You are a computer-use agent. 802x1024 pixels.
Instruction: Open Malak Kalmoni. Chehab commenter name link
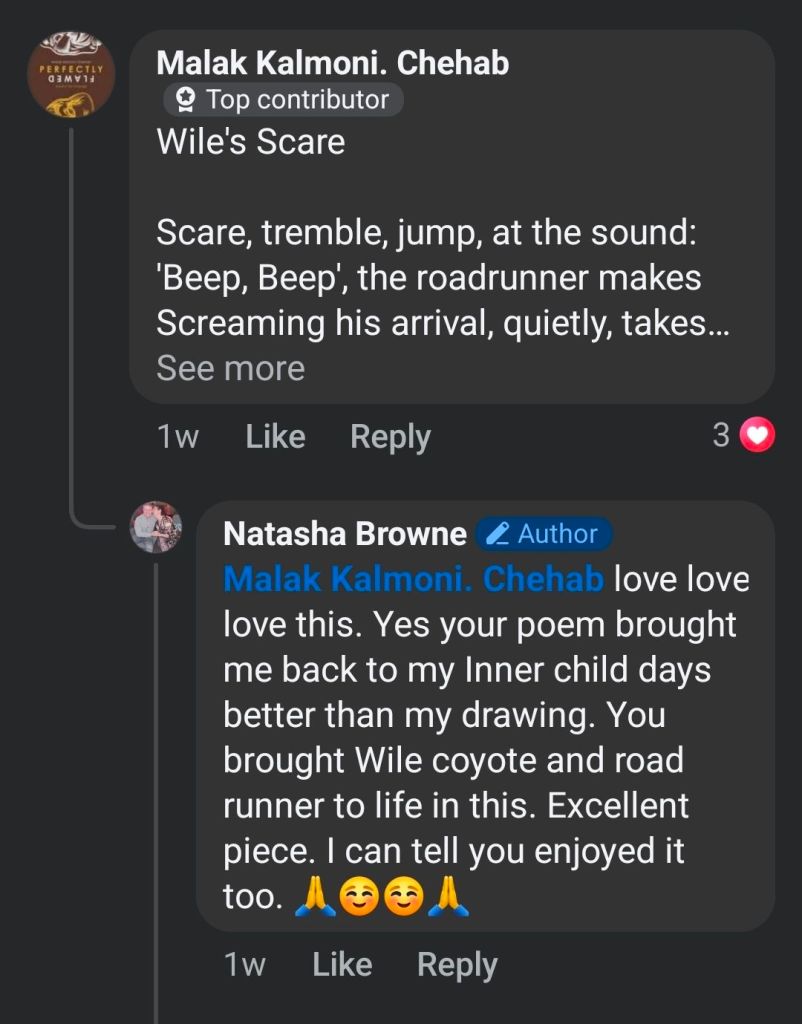[332, 63]
